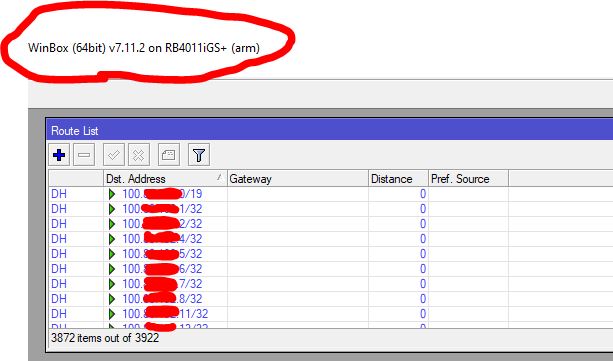This screenshot has width=613, height=361.
Task: Sort by Pref. Source column header
Action: click(469, 179)
